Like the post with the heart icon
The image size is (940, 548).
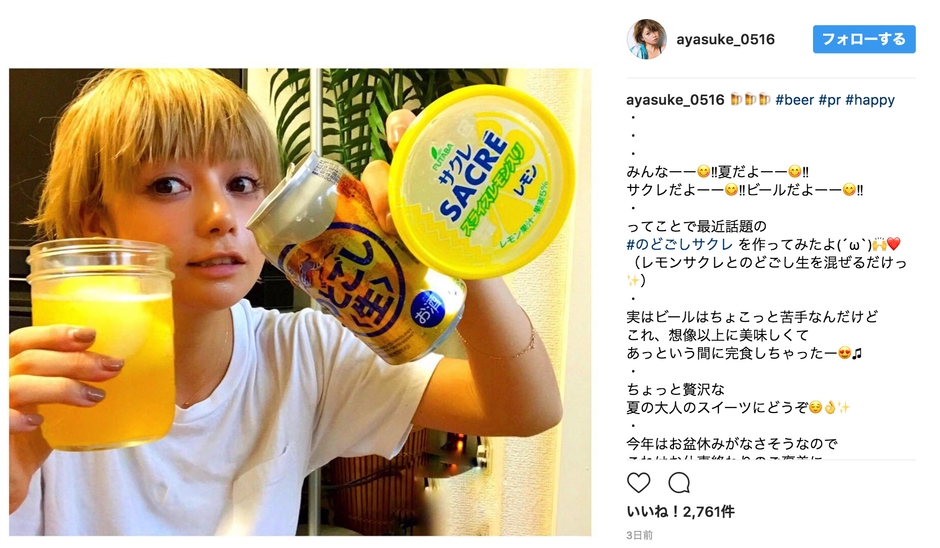click(638, 483)
